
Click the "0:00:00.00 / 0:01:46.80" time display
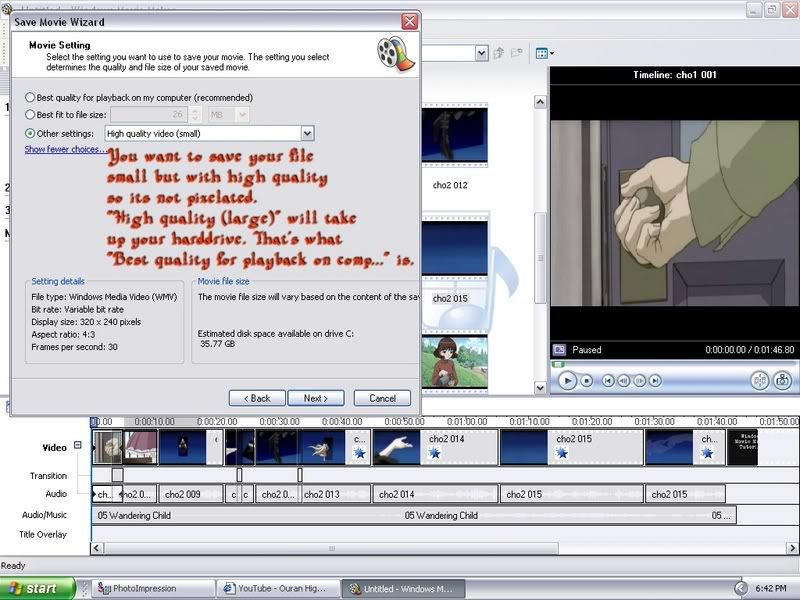point(749,350)
